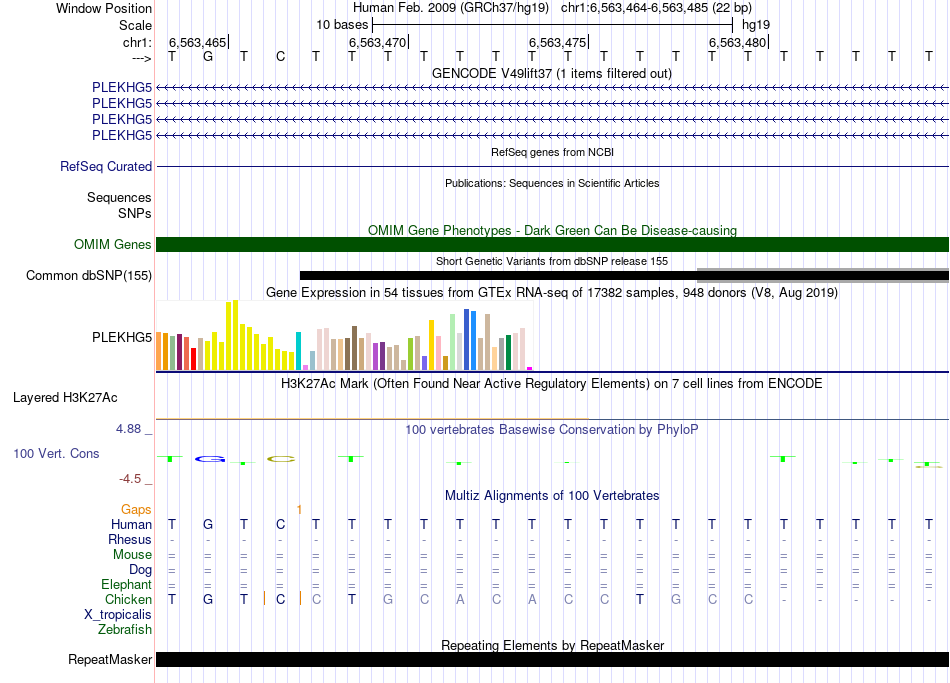Open 100 vertebrates Basewise Conservation by PhyloP title
The image size is (950, 683).
(x=552, y=430)
